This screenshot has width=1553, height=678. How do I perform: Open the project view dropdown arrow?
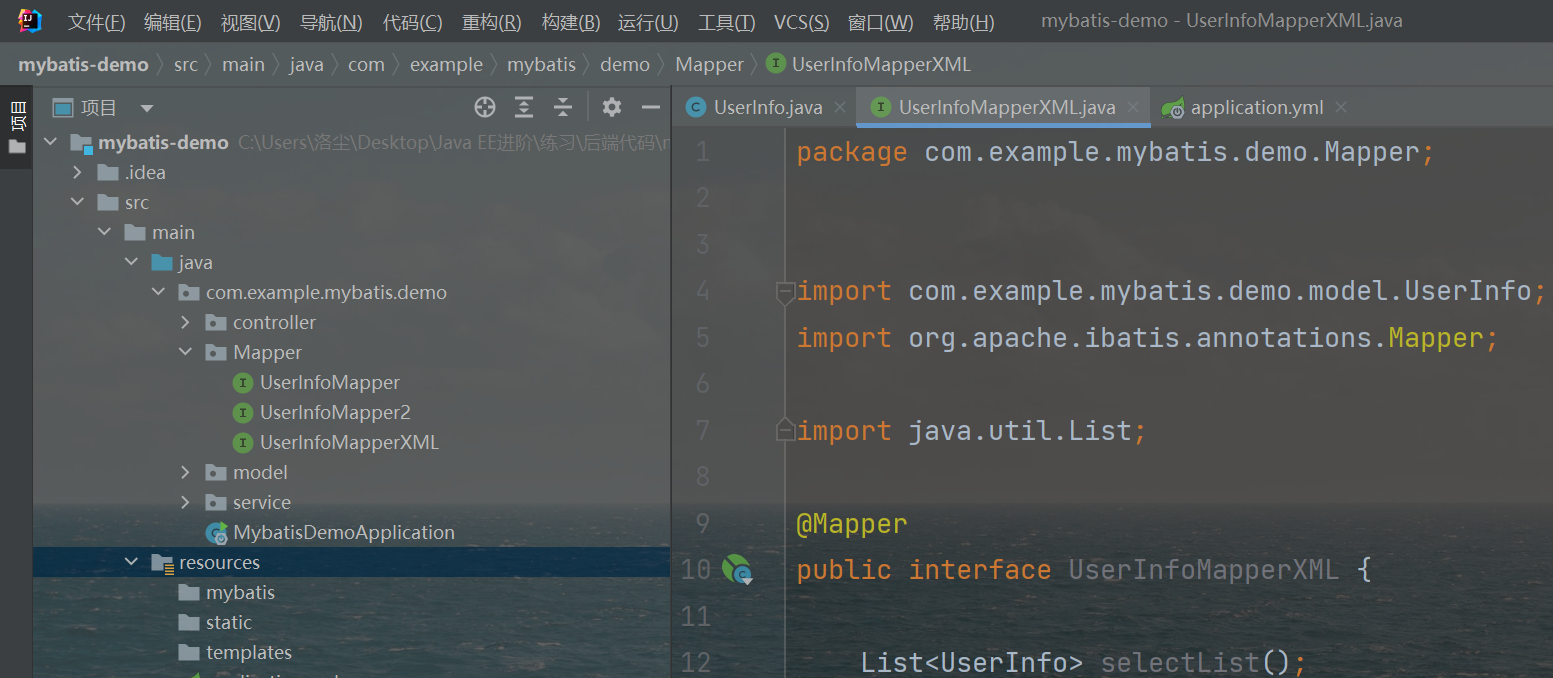tap(147, 108)
